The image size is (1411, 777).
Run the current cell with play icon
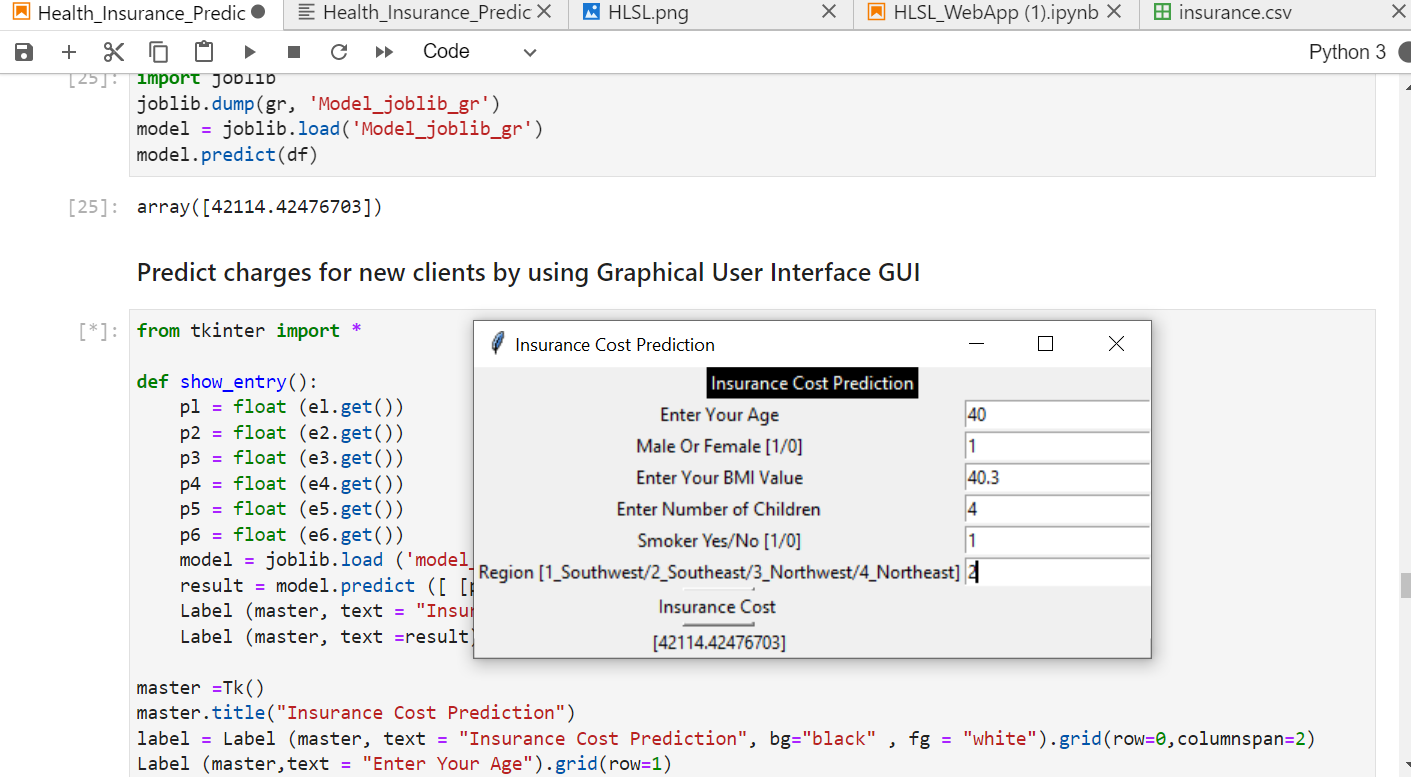[248, 51]
